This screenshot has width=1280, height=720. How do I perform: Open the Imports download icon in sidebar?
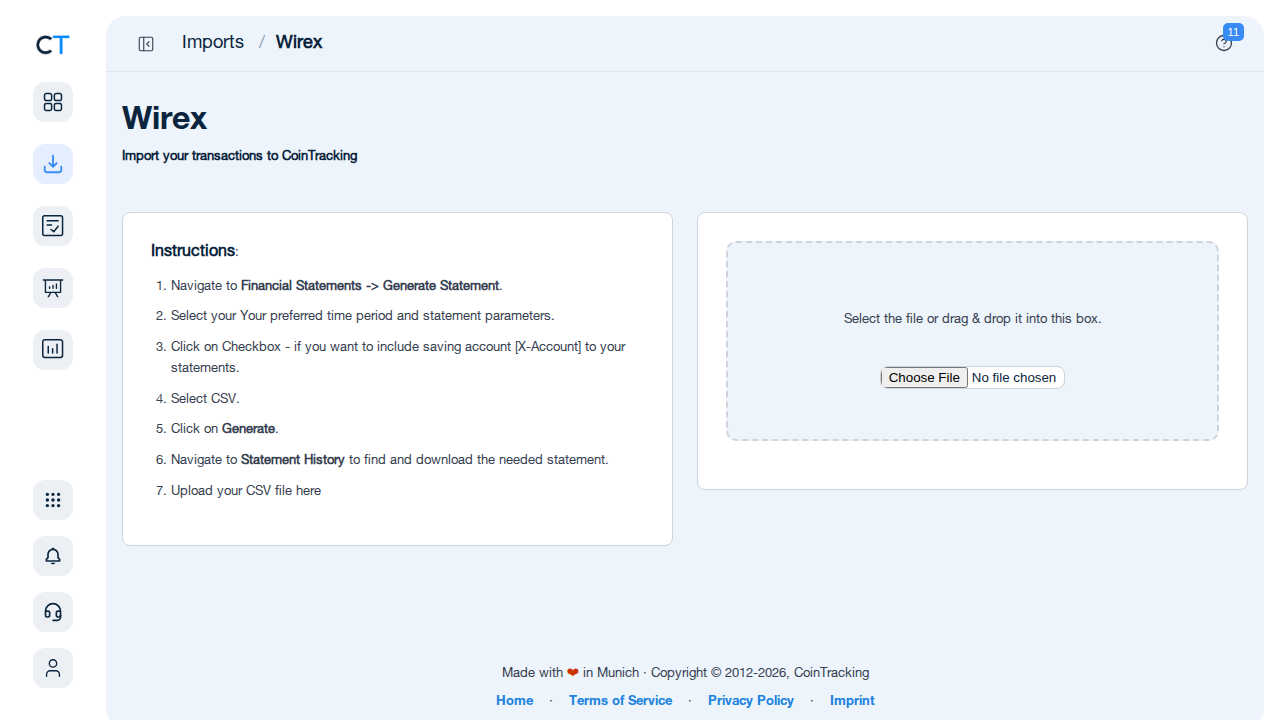point(53,164)
